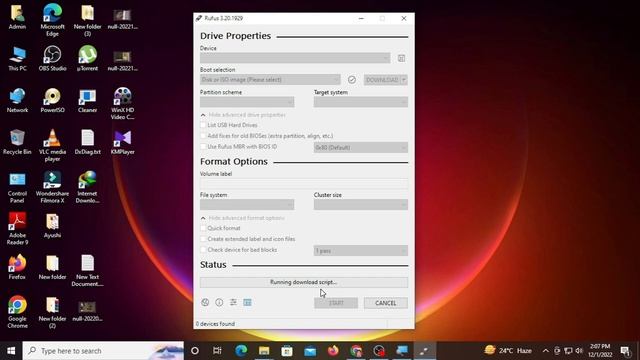Toggle the Quick format checkbox
Viewport: 640px width, 360px height.
click(x=203, y=228)
